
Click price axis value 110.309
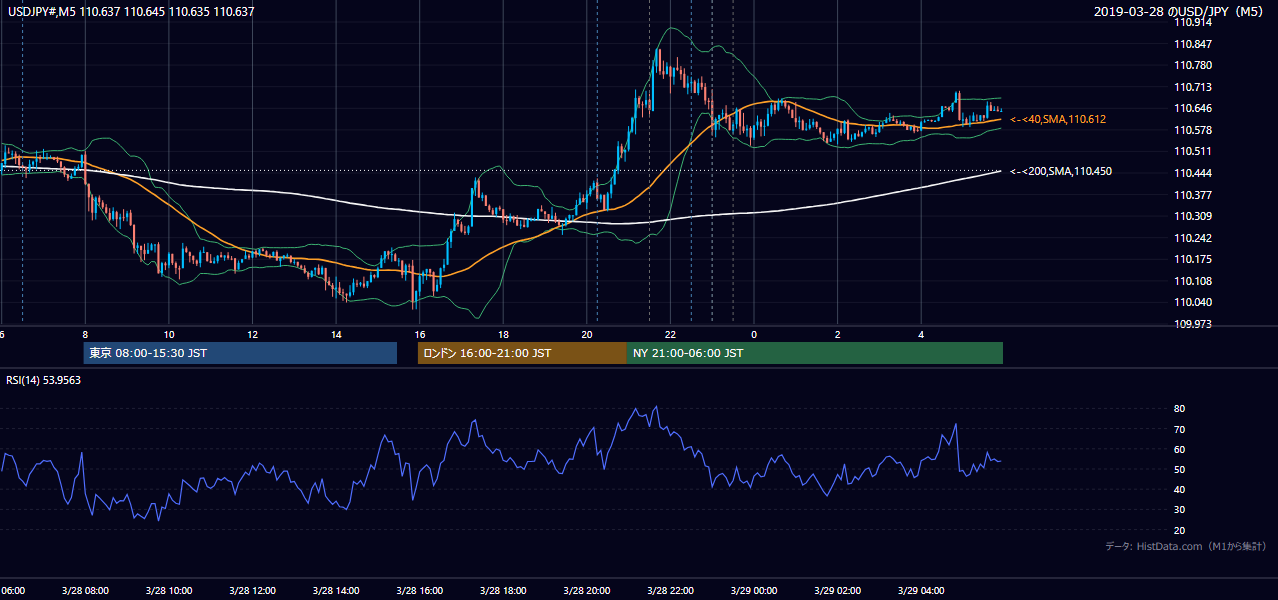pyautogui.click(x=1192, y=216)
